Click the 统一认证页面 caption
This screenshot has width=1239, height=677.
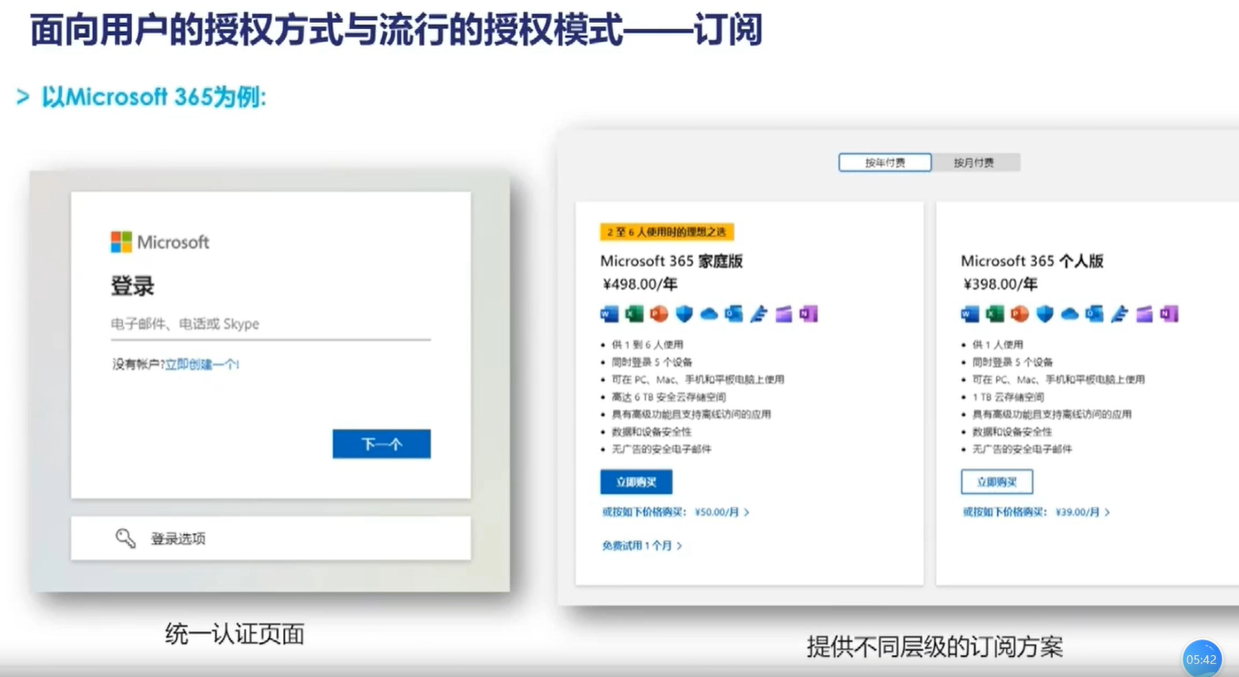pyautogui.click(x=235, y=634)
